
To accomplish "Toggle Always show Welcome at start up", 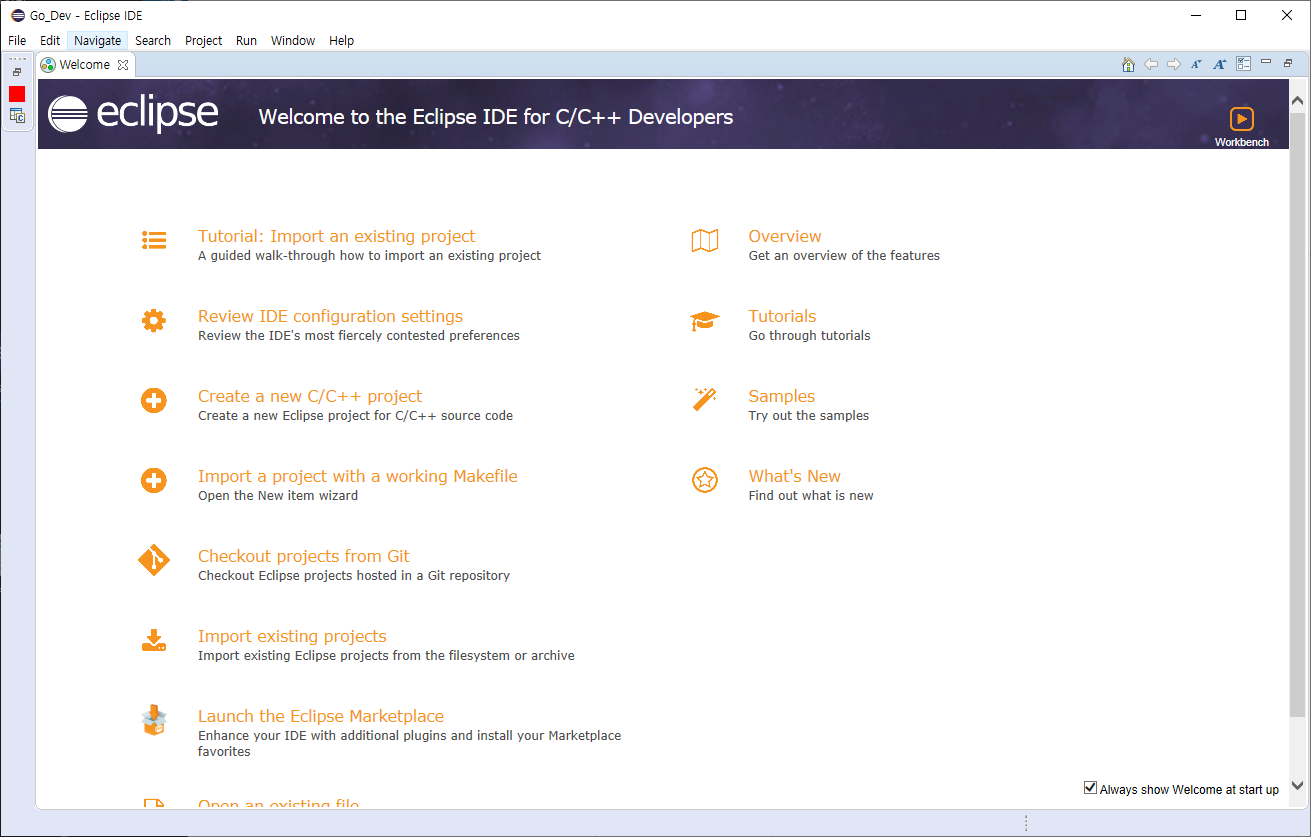I will pyautogui.click(x=1091, y=788).
